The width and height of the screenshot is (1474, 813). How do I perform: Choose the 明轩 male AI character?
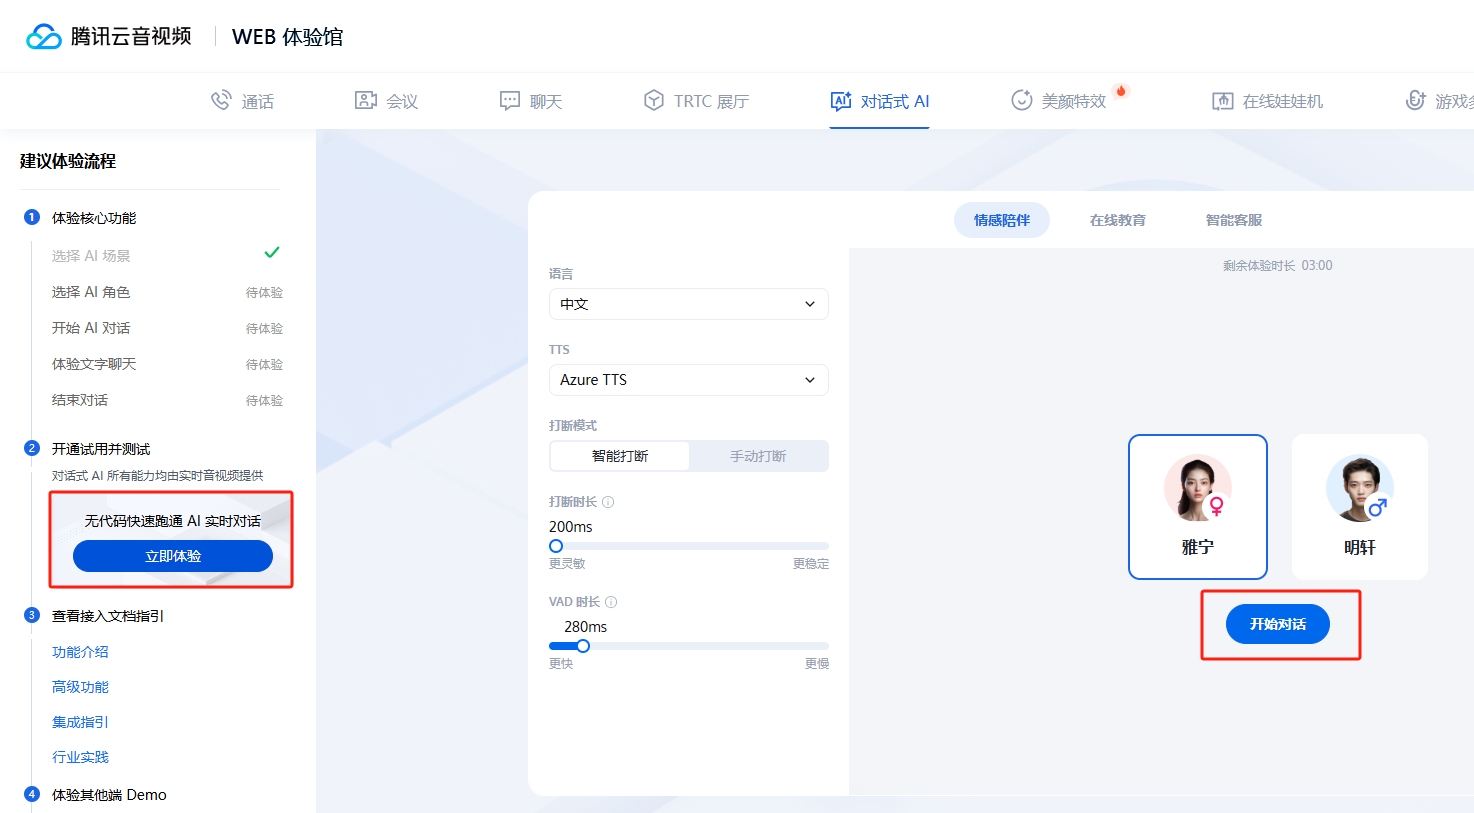[1359, 506]
